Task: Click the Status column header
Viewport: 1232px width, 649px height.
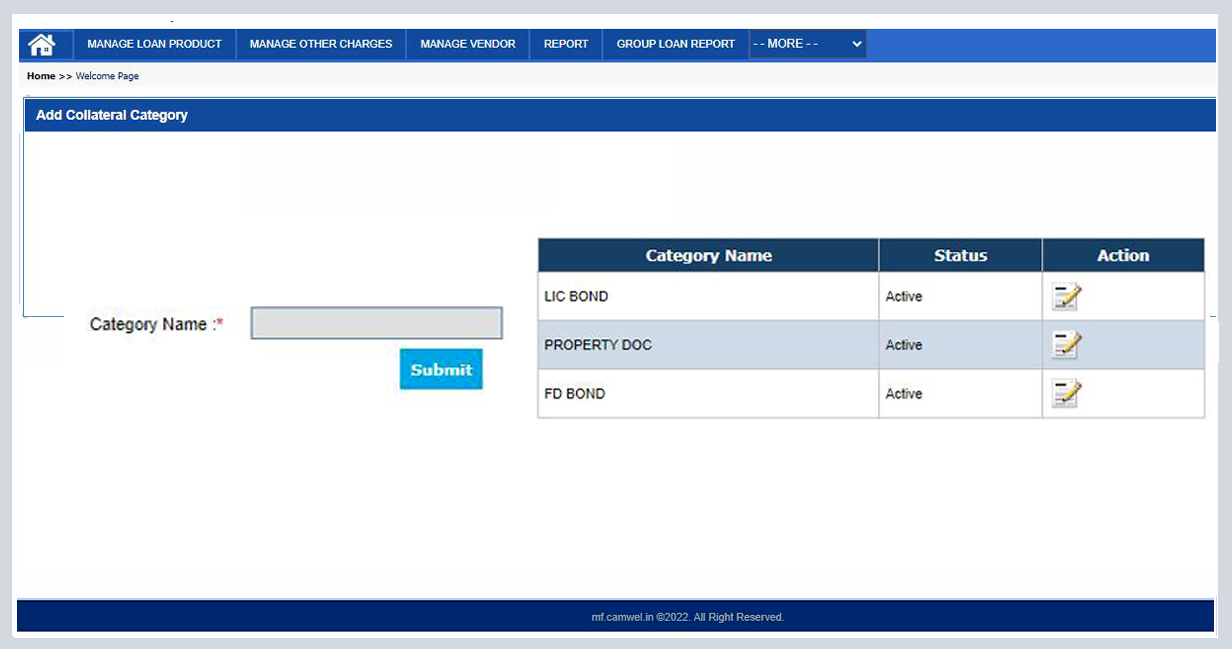Action: 960,255
